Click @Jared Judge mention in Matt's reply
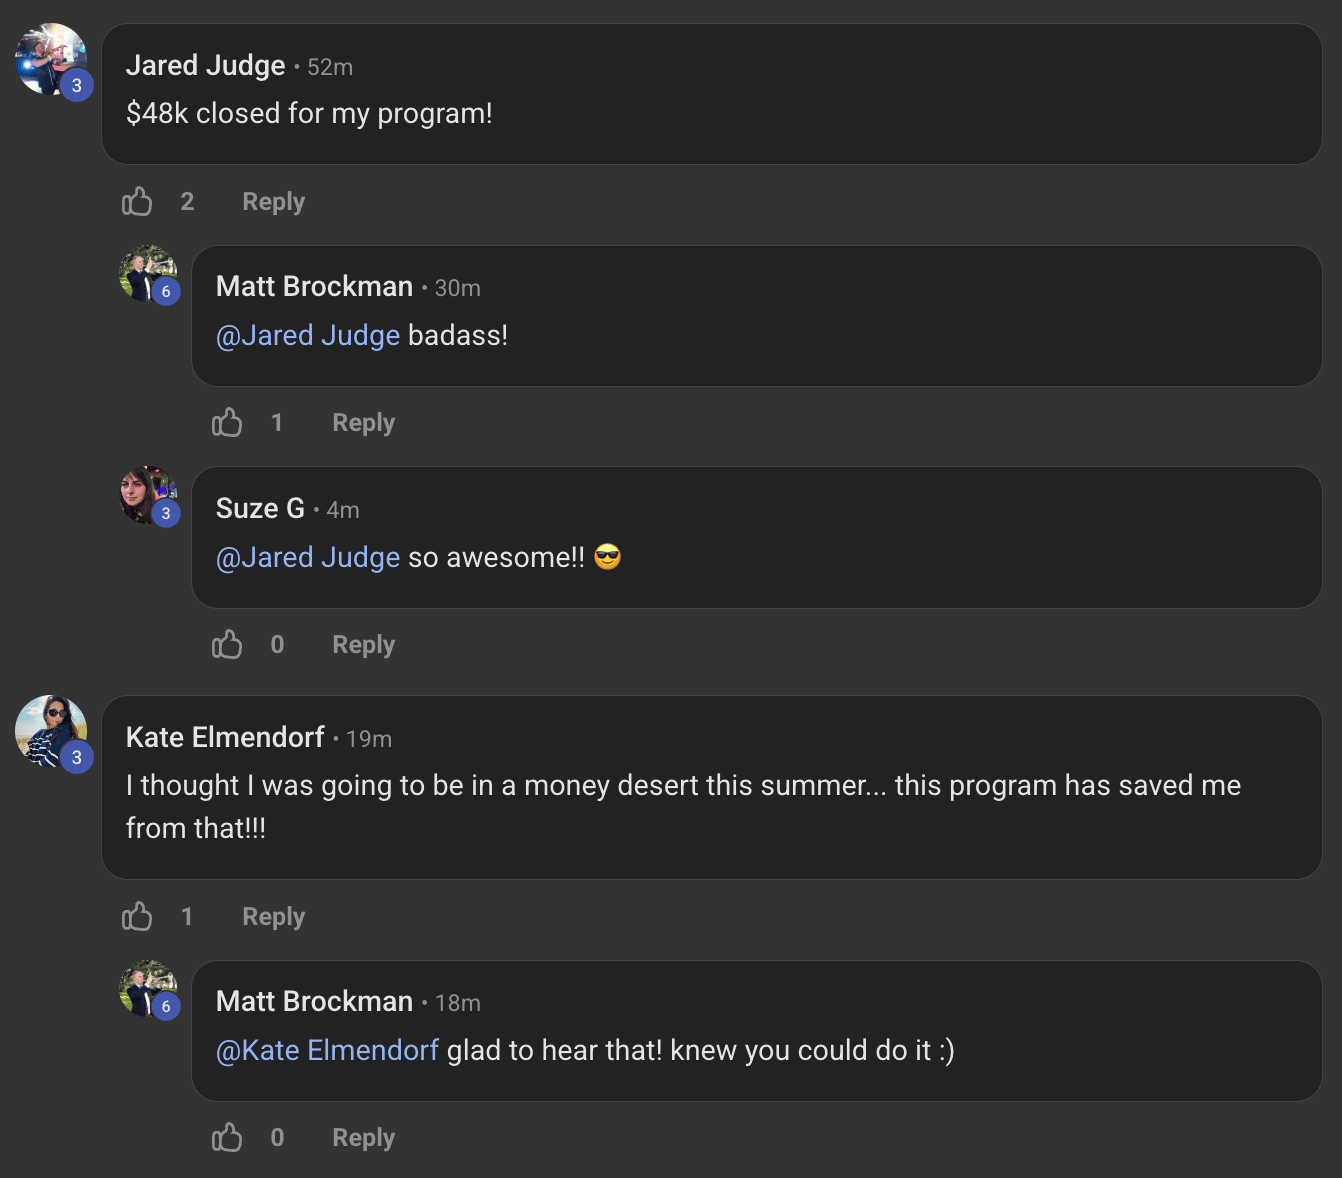 point(308,336)
